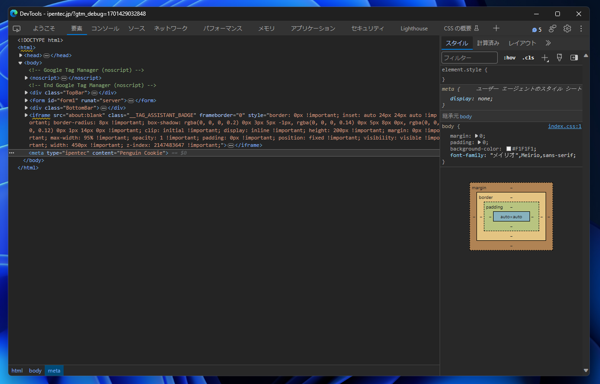Open the link-devices customize icon
This screenshot has height=384, width=600.
552,29
